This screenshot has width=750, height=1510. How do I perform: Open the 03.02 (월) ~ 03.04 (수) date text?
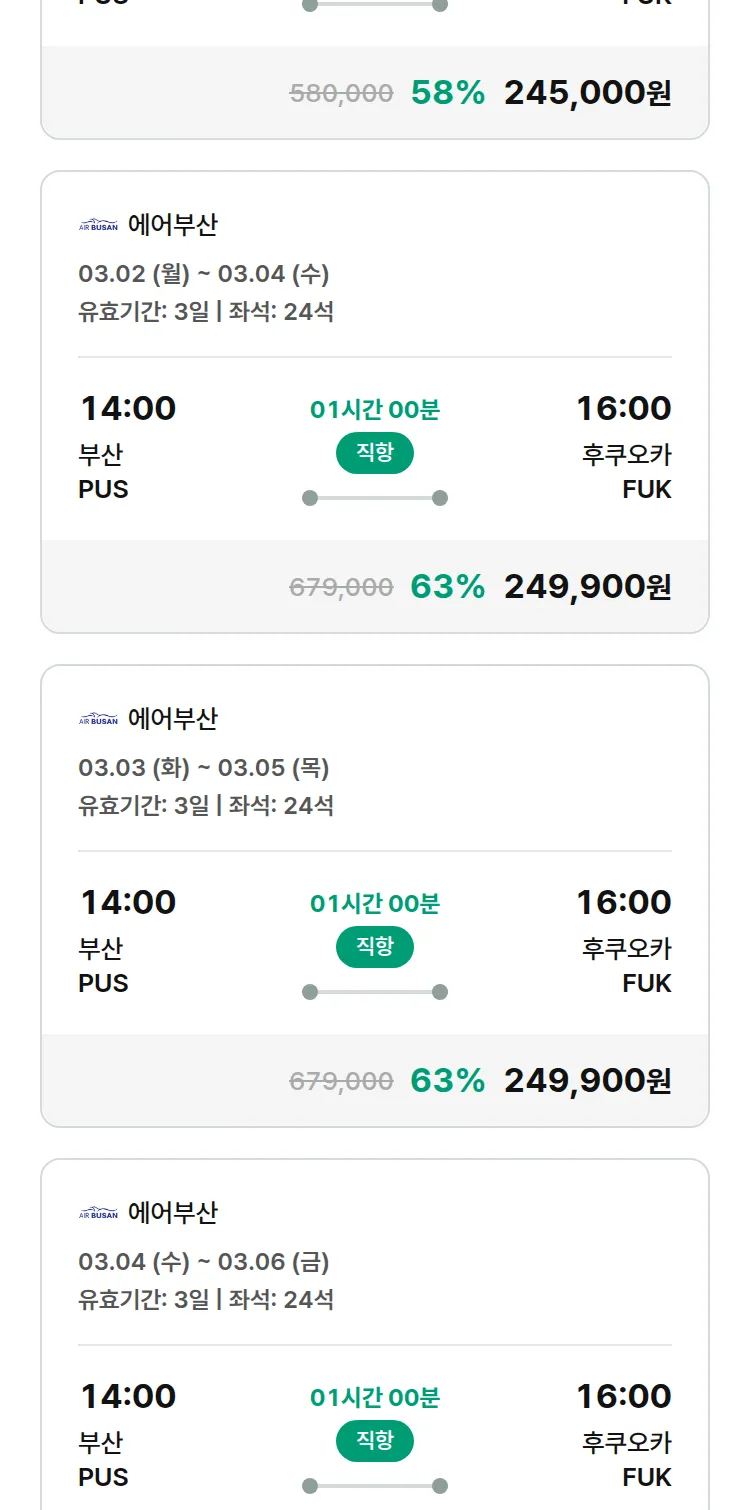[x=204, y=274]
